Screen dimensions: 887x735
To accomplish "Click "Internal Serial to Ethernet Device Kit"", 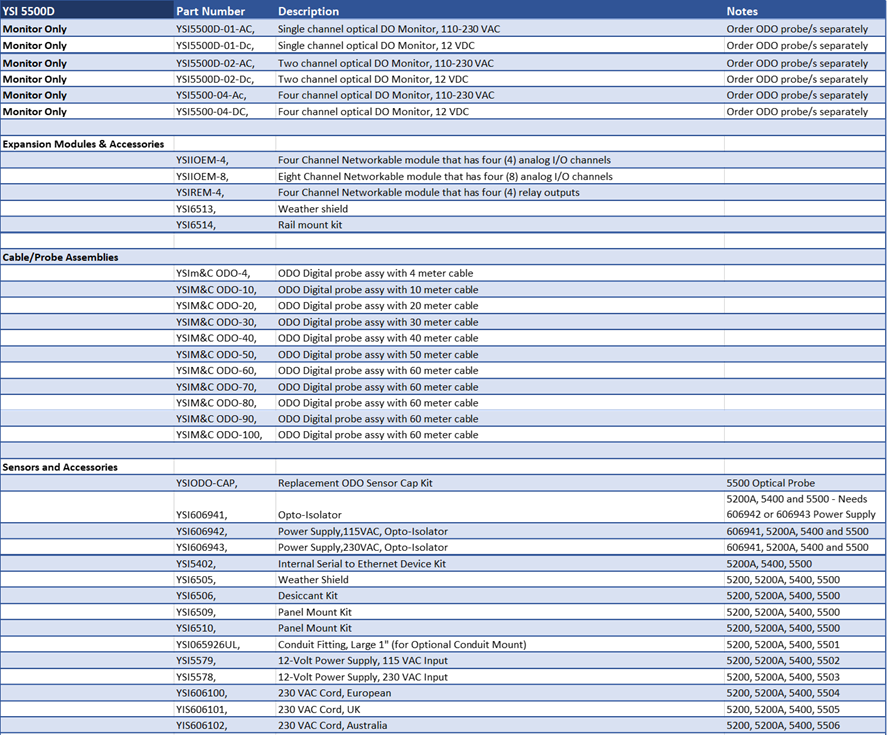I will (361, 564).
